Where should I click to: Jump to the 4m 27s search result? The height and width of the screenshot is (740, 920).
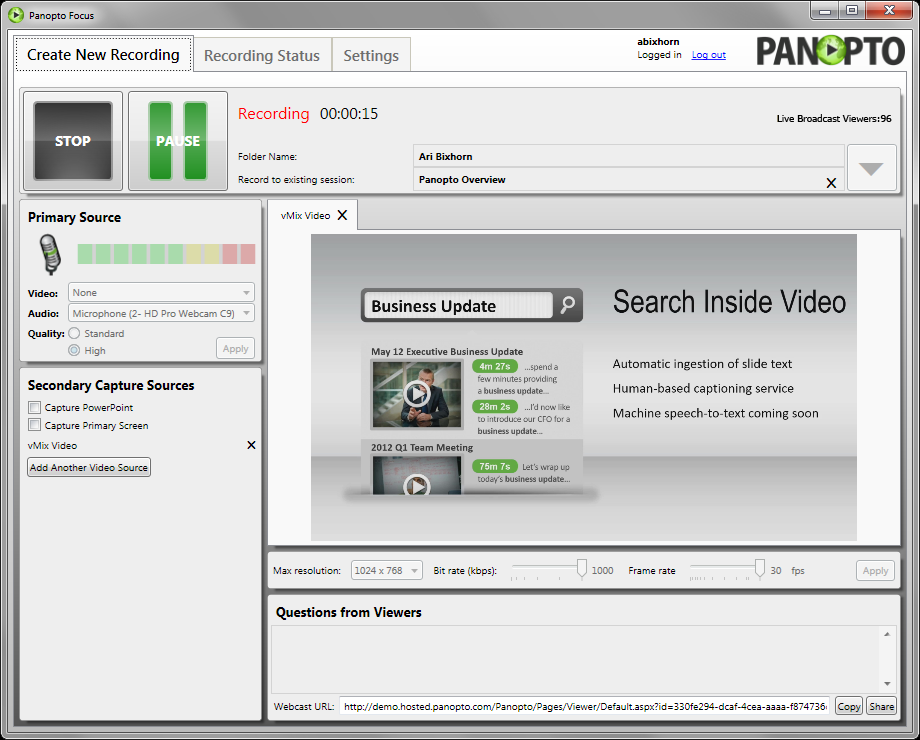click(495, 366)
